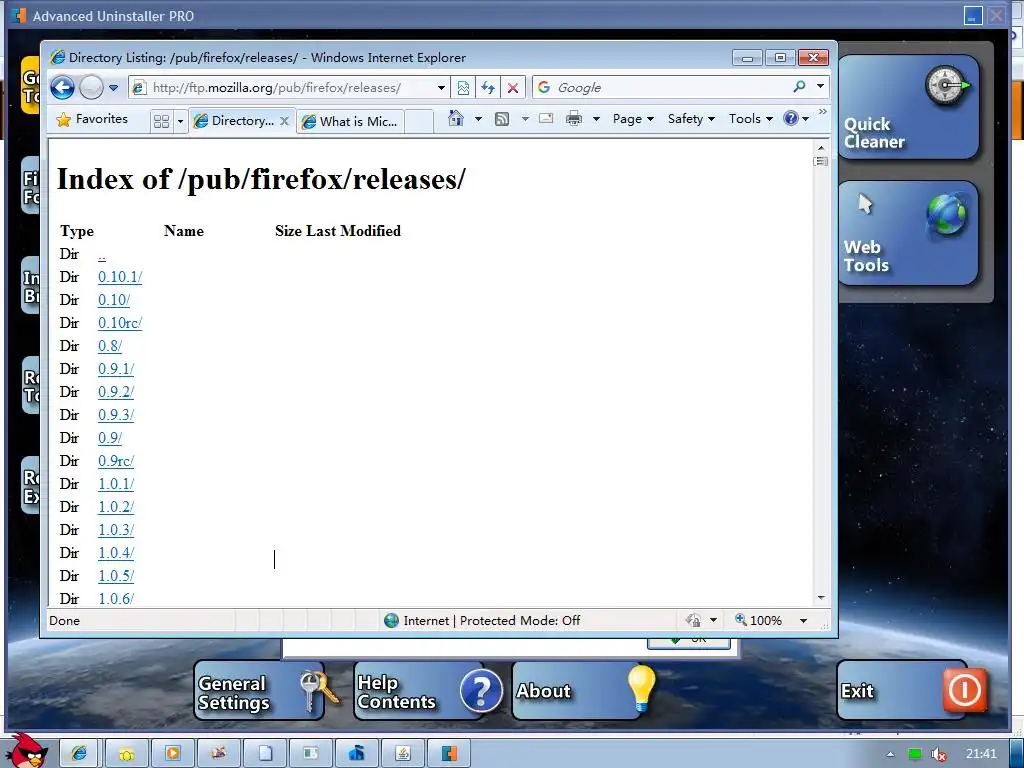Open Quick Cleaner in Advanced Uninstaller PRO
The height and width of the screenshot is (768, 1024).
908,108
